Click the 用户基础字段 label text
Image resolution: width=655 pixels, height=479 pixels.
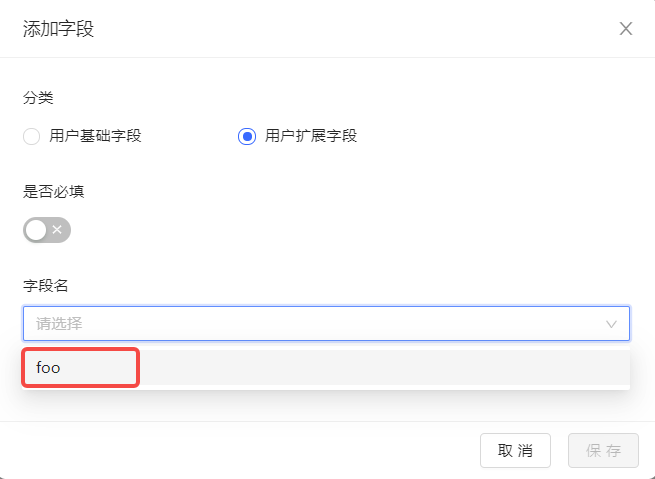point(96,136)
